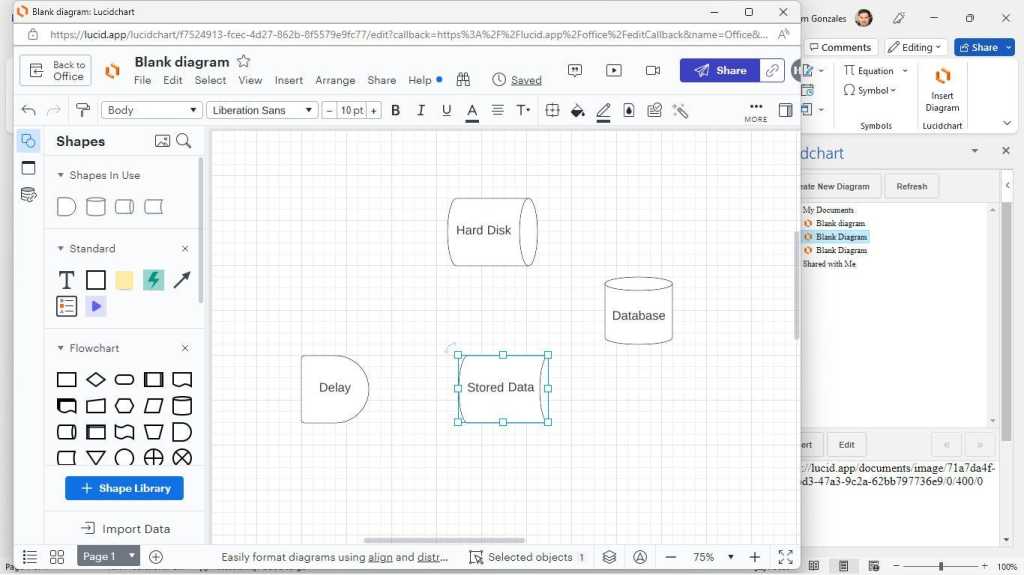Toggle underline text formatting

click(x=446, y=110)
